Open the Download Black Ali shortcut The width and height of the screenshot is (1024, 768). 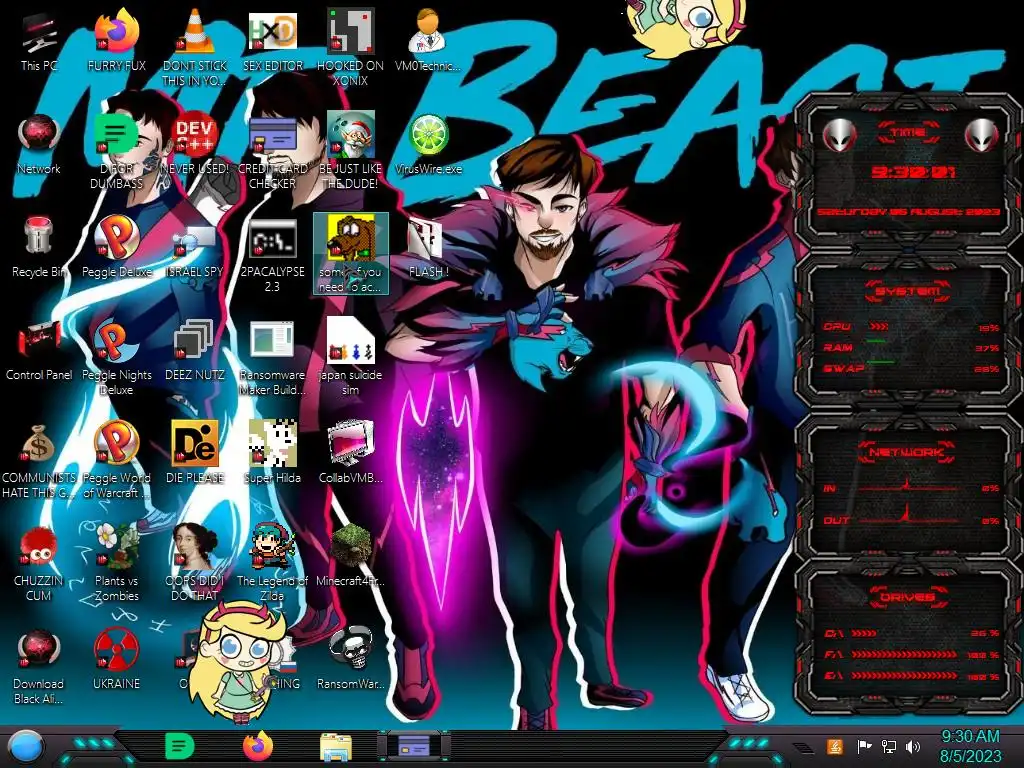coord(39,667)
